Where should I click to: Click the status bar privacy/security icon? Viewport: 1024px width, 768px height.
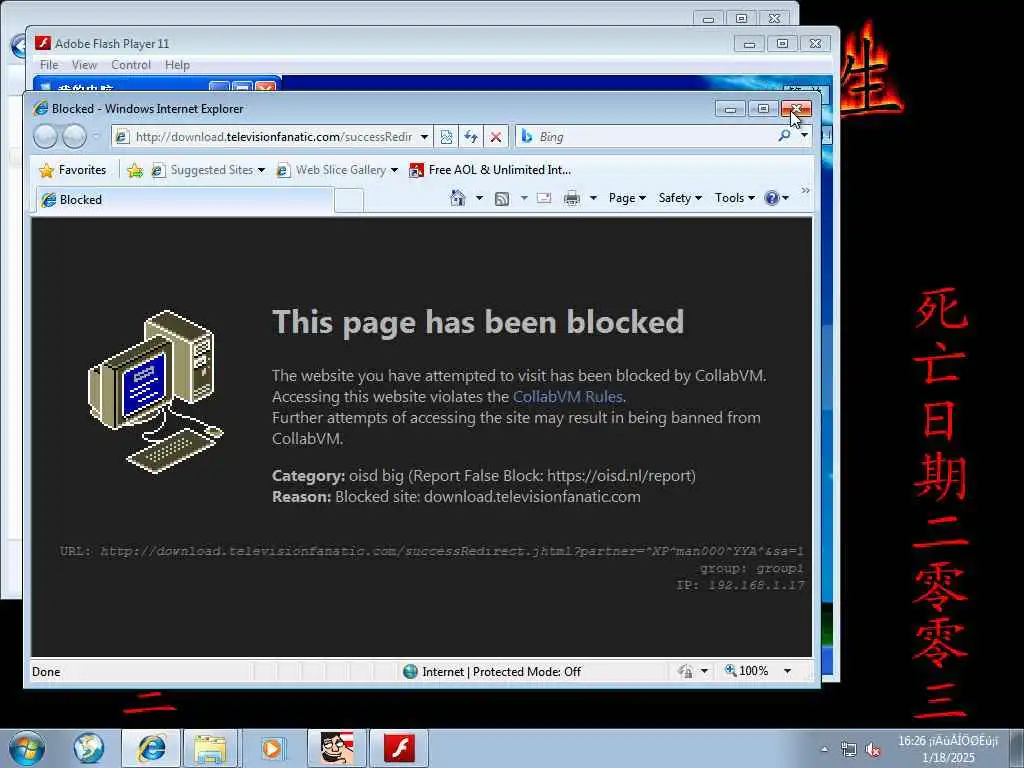[x=685, y=671]
